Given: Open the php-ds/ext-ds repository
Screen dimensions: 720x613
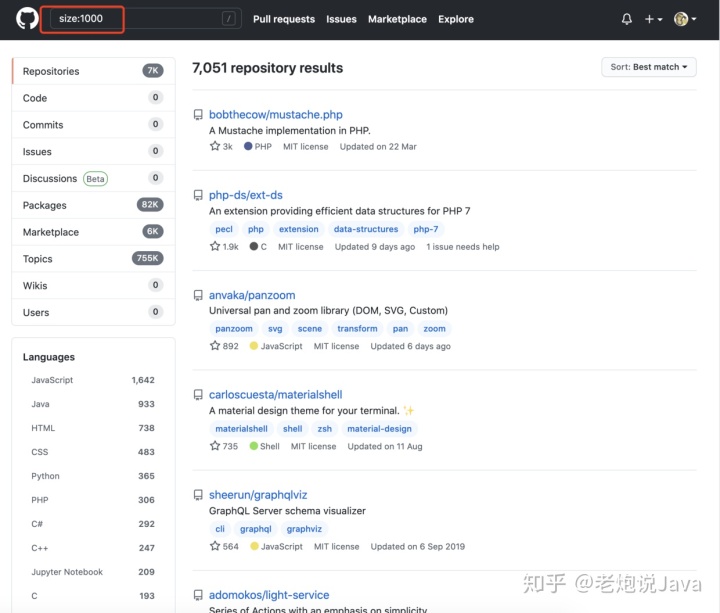Looking at the screenshot, I should tap(246, 195).
